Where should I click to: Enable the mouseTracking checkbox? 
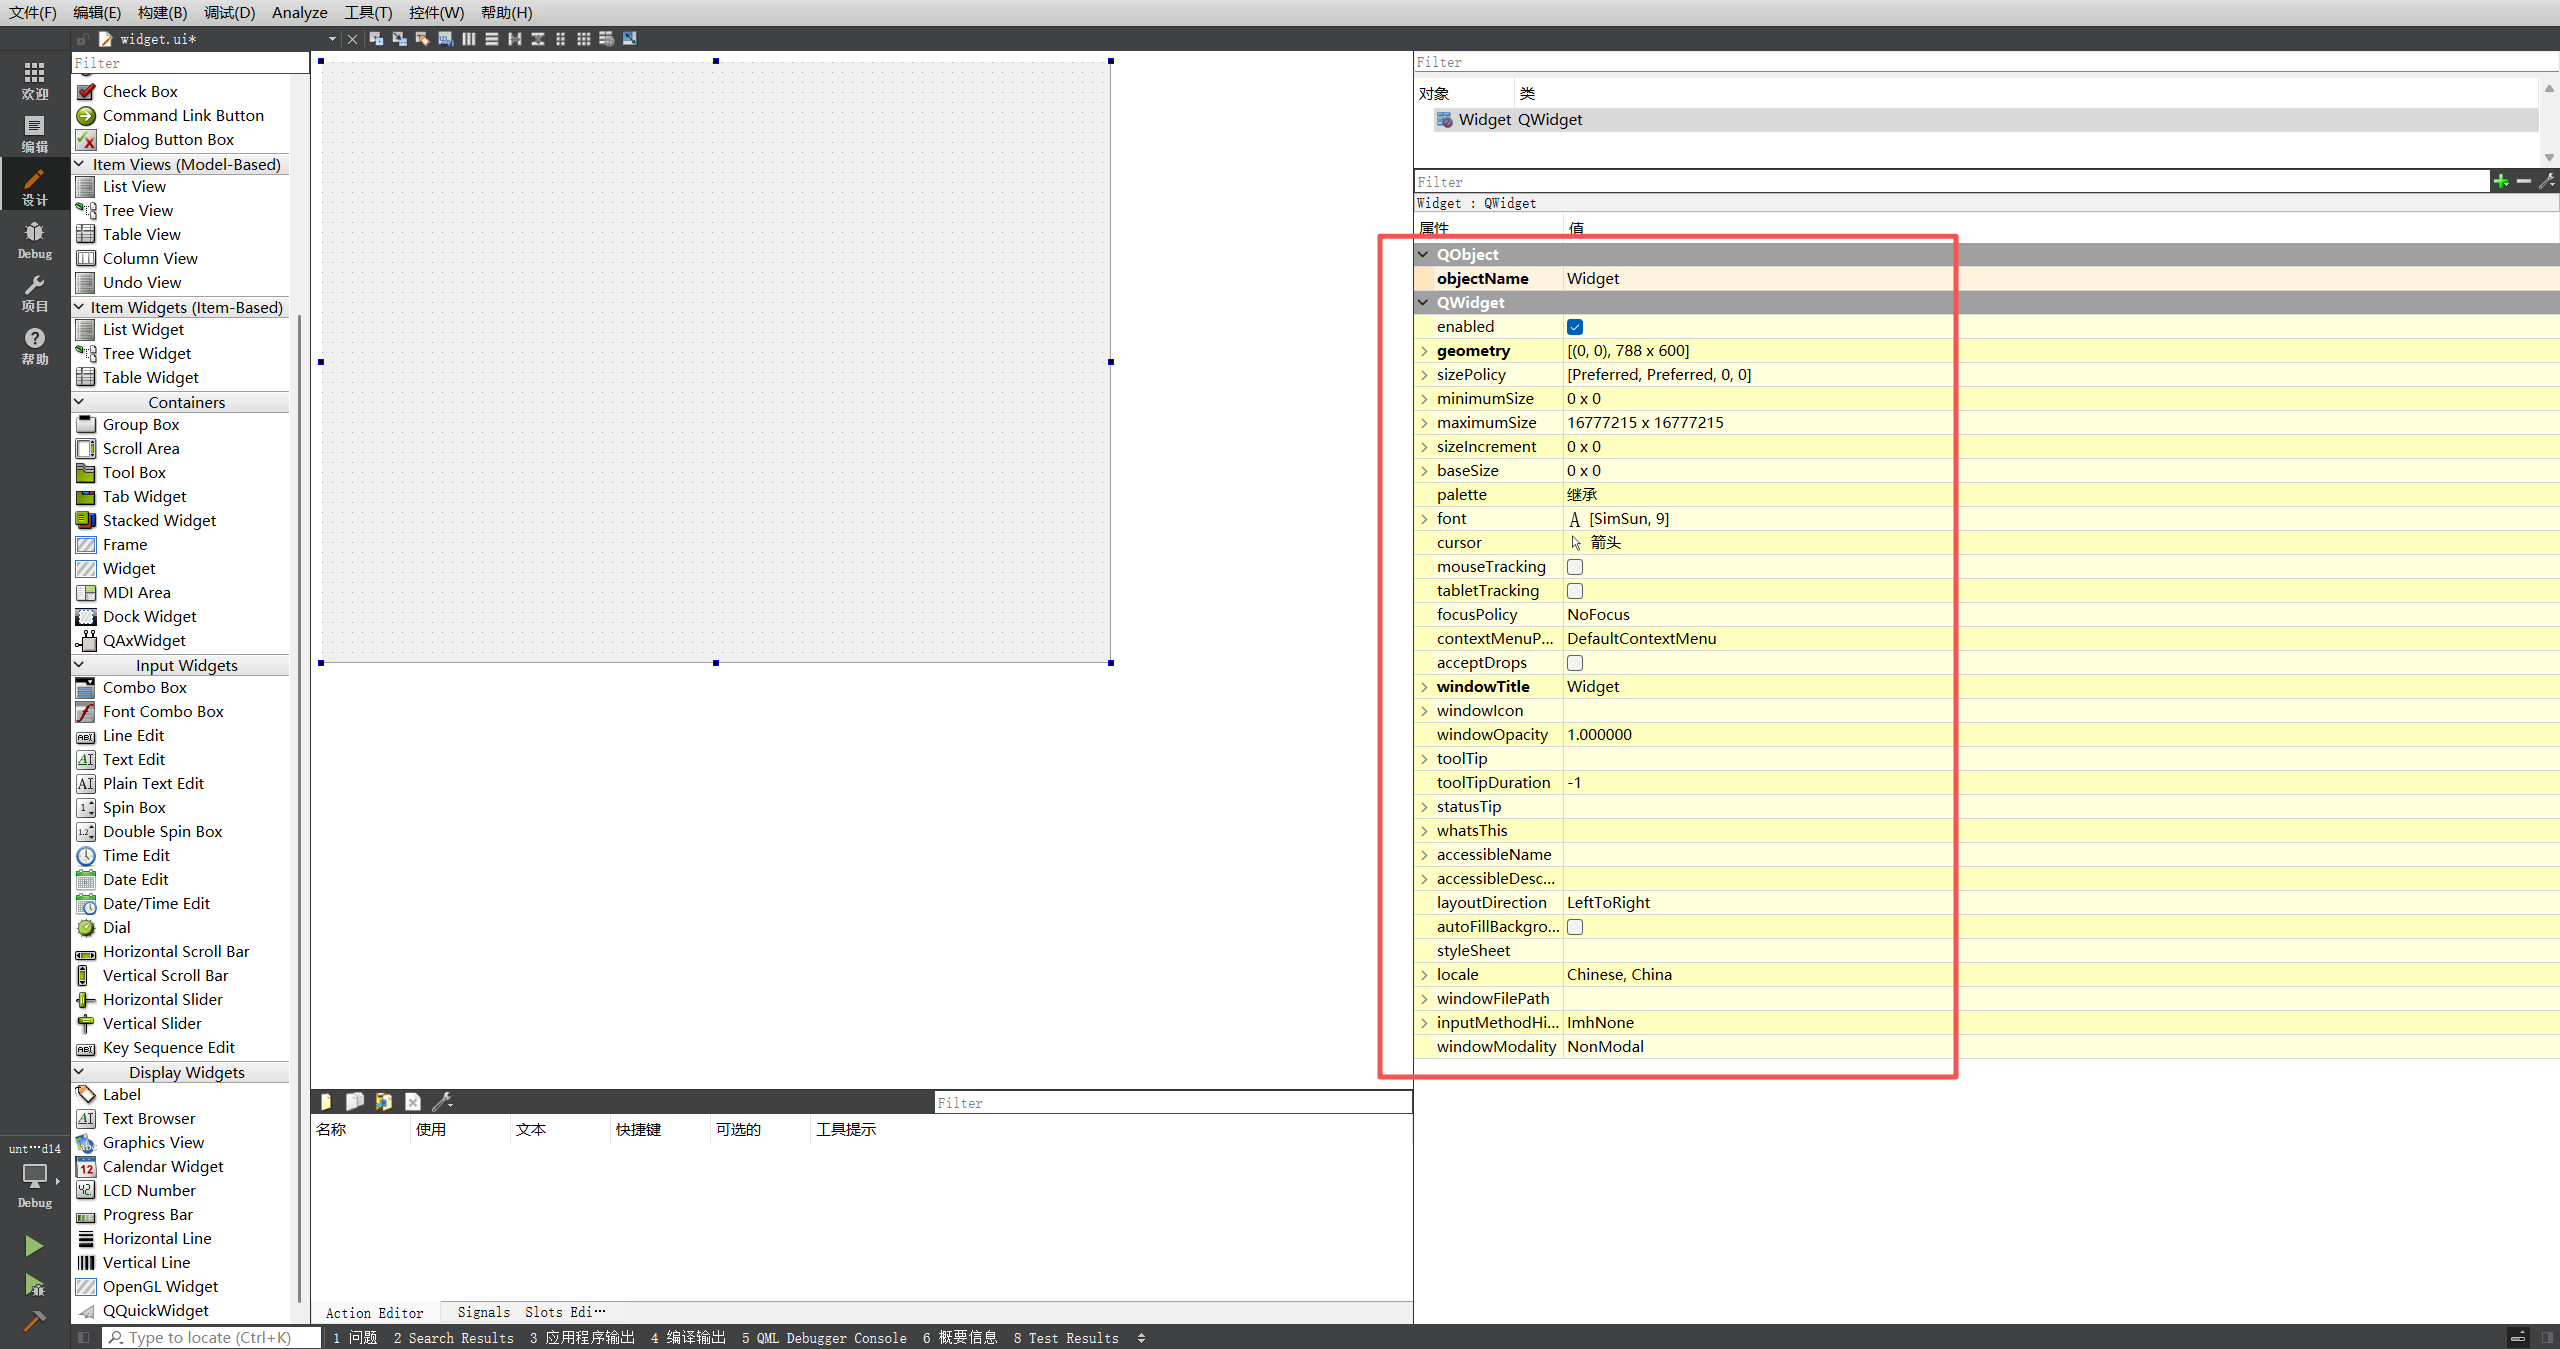point(1575,567)
